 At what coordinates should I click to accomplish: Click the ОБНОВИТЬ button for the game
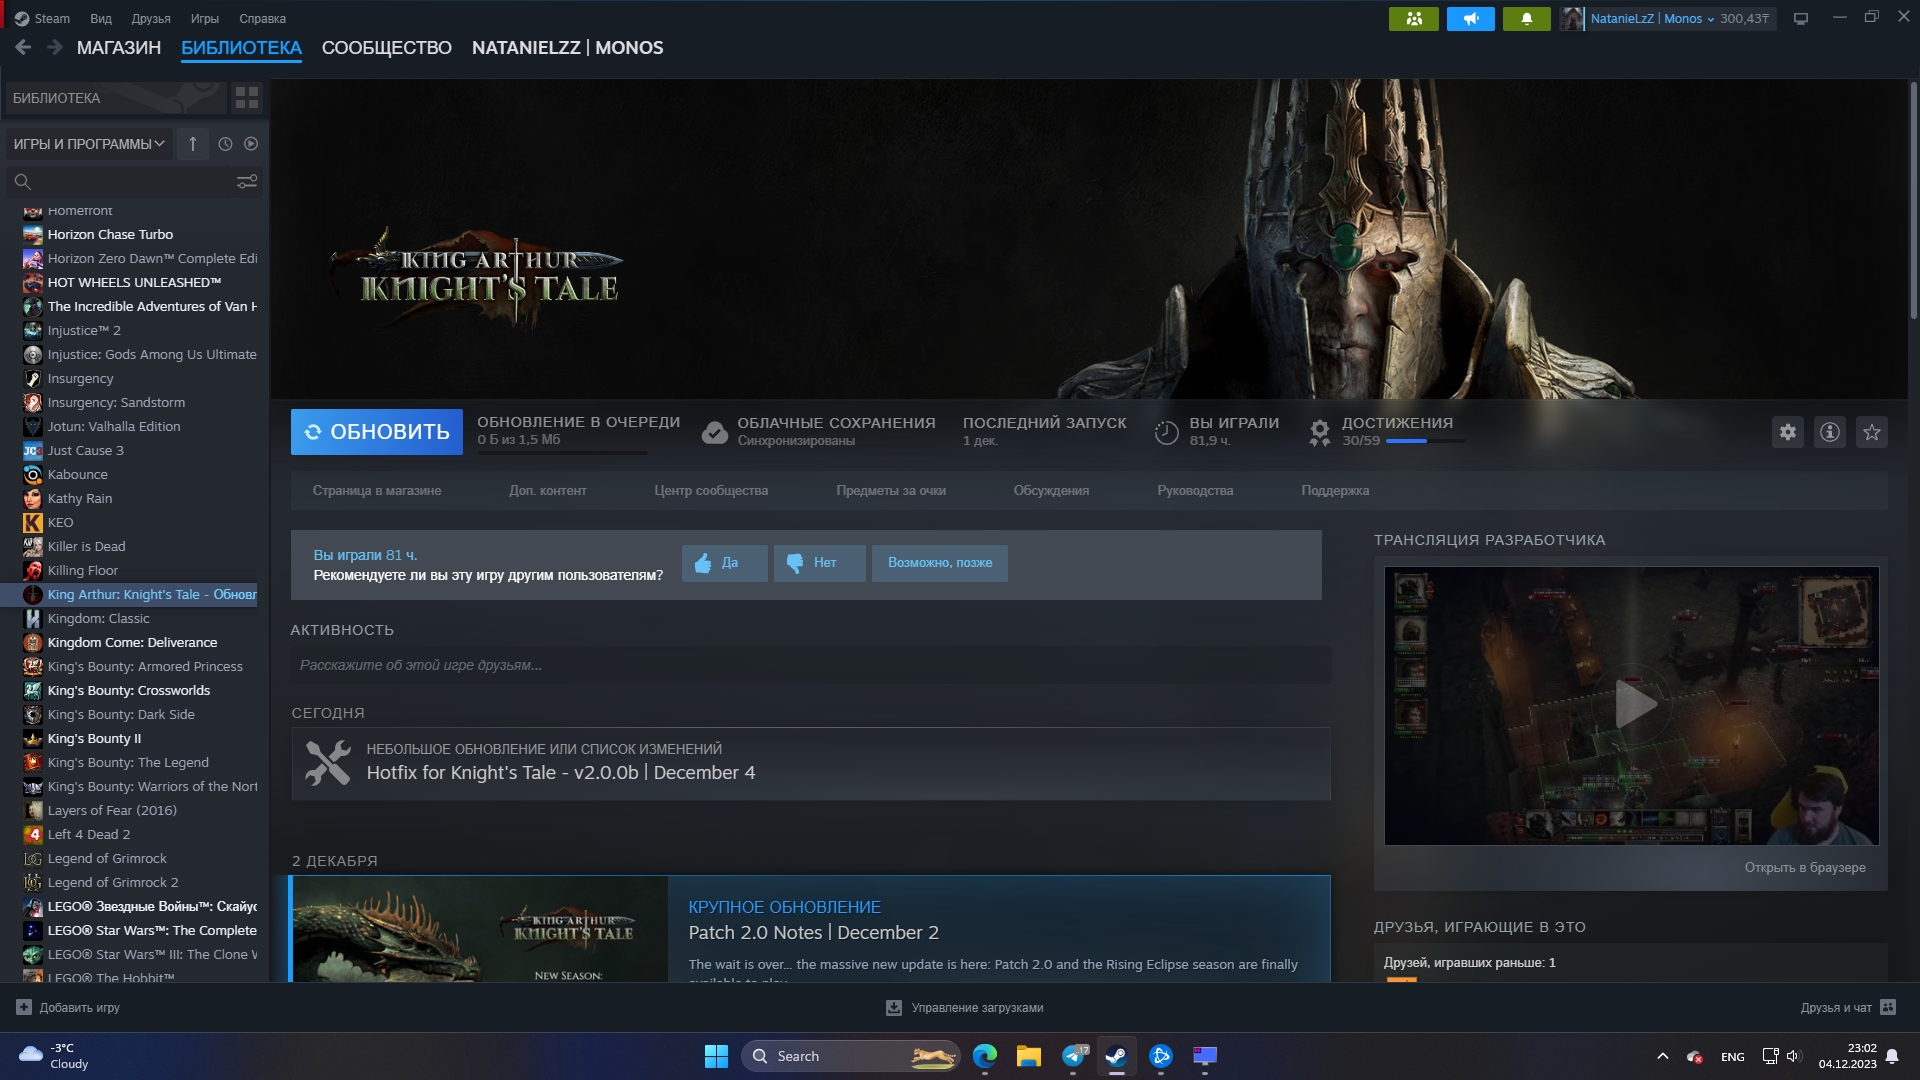[377, 431]
